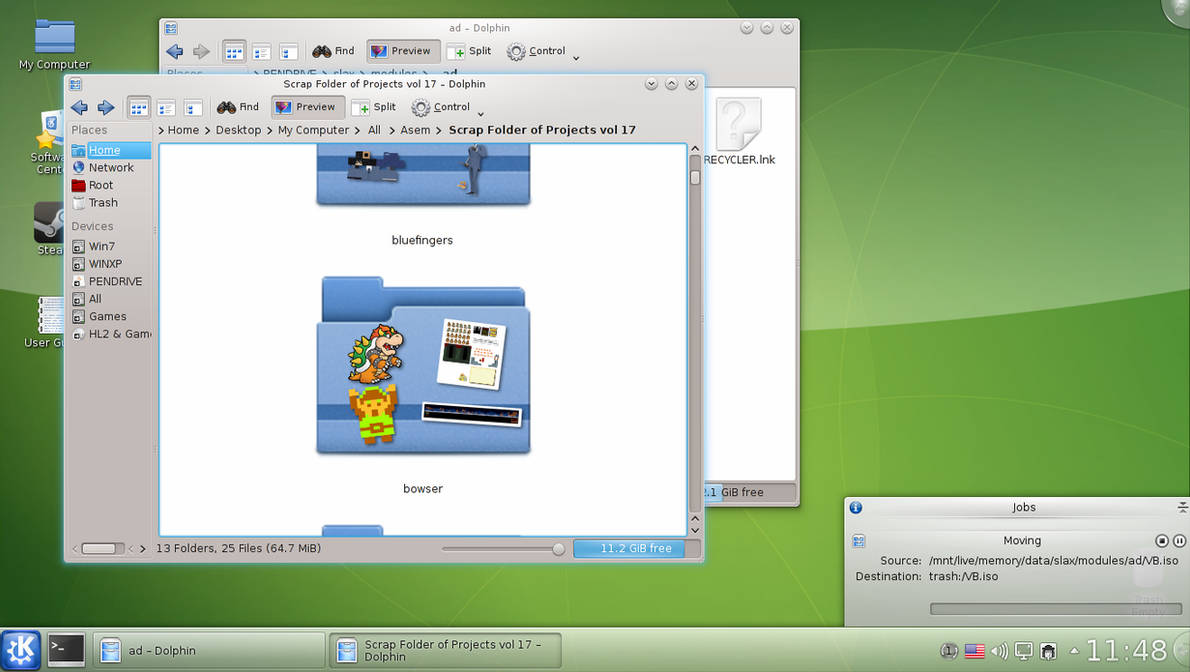Expand the arrow after Asem in breadcrumb
Viewport: 1190px width, 672px height.
click(x=439, y=131)
